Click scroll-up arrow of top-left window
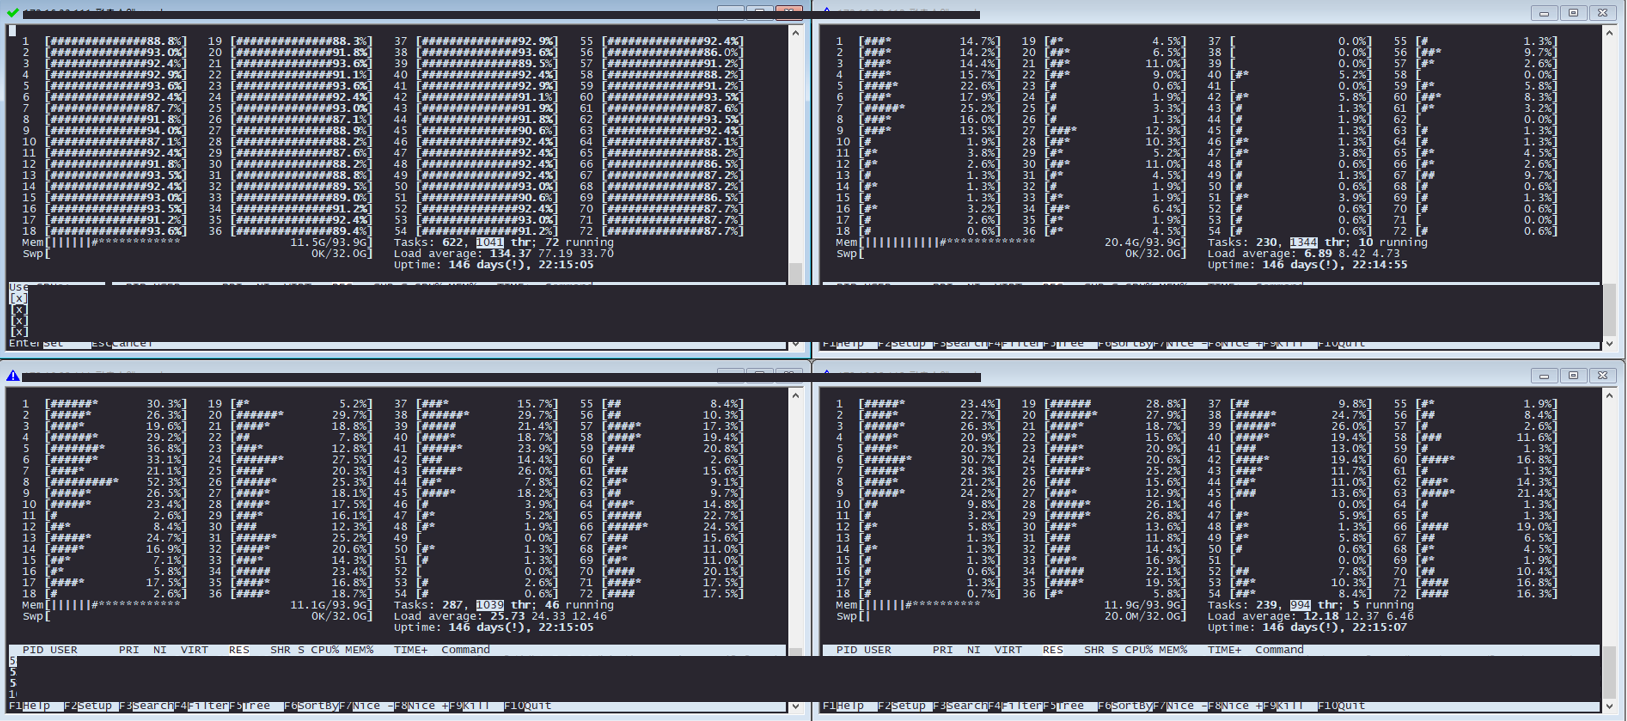 [796, 33]
